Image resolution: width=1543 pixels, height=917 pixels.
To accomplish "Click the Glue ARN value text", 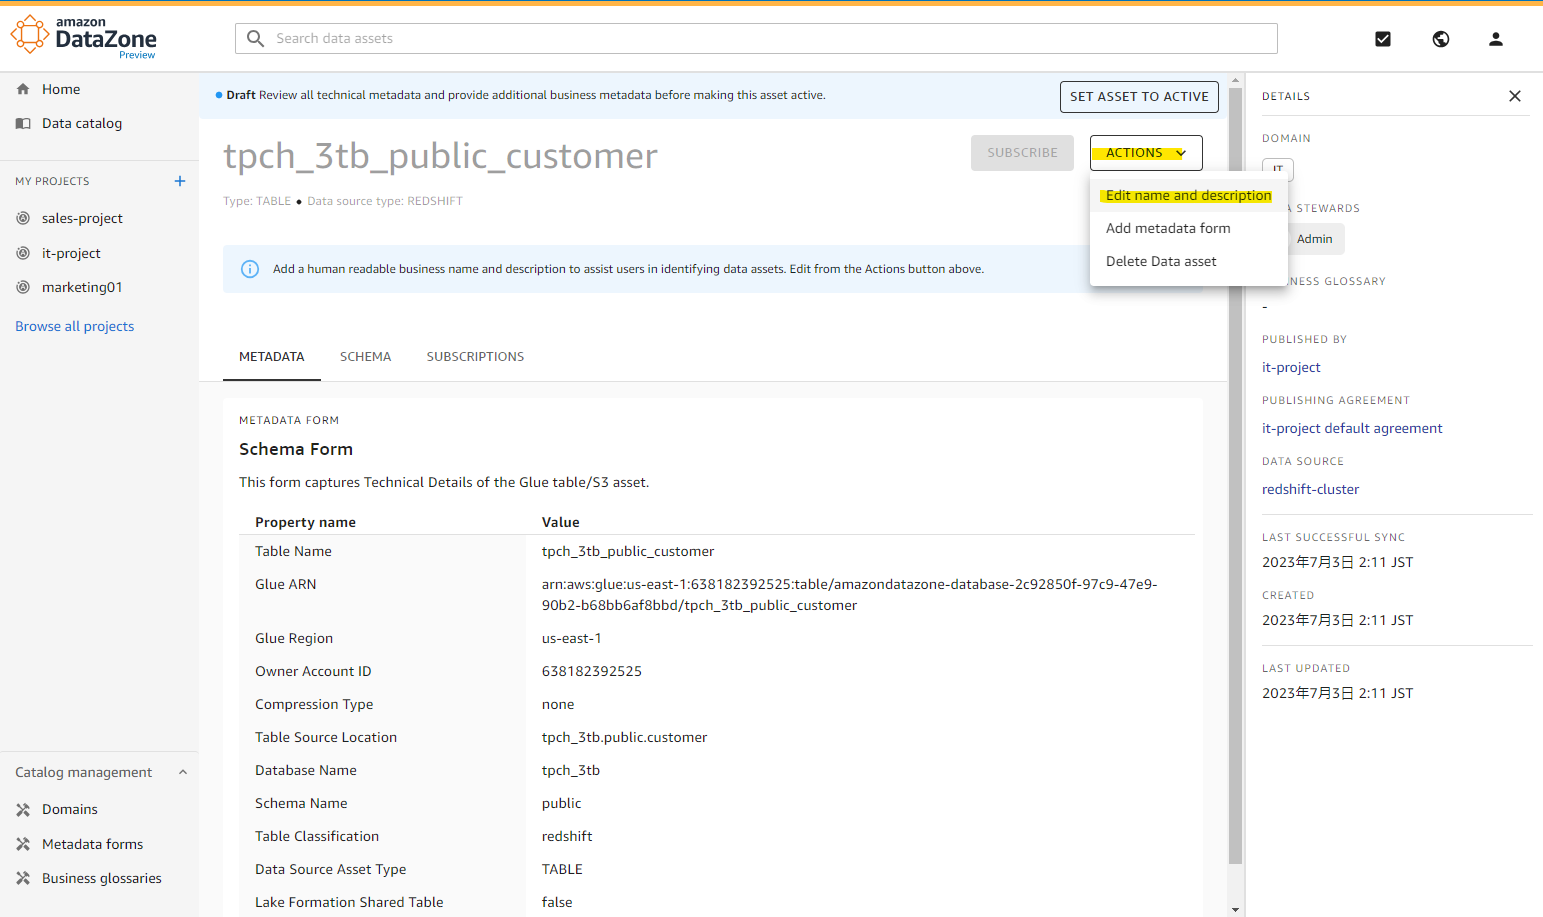I will pyautogui.click(x=850, y=595).
